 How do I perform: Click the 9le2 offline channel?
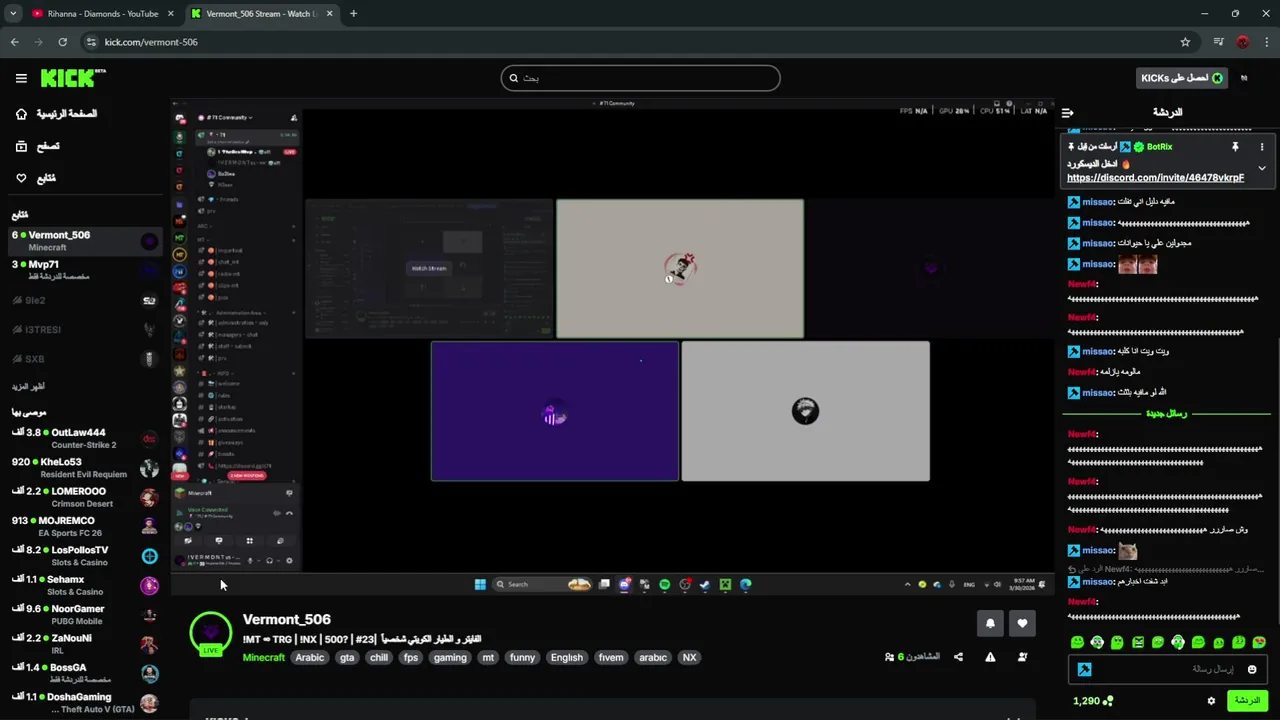tap(84, 300)
